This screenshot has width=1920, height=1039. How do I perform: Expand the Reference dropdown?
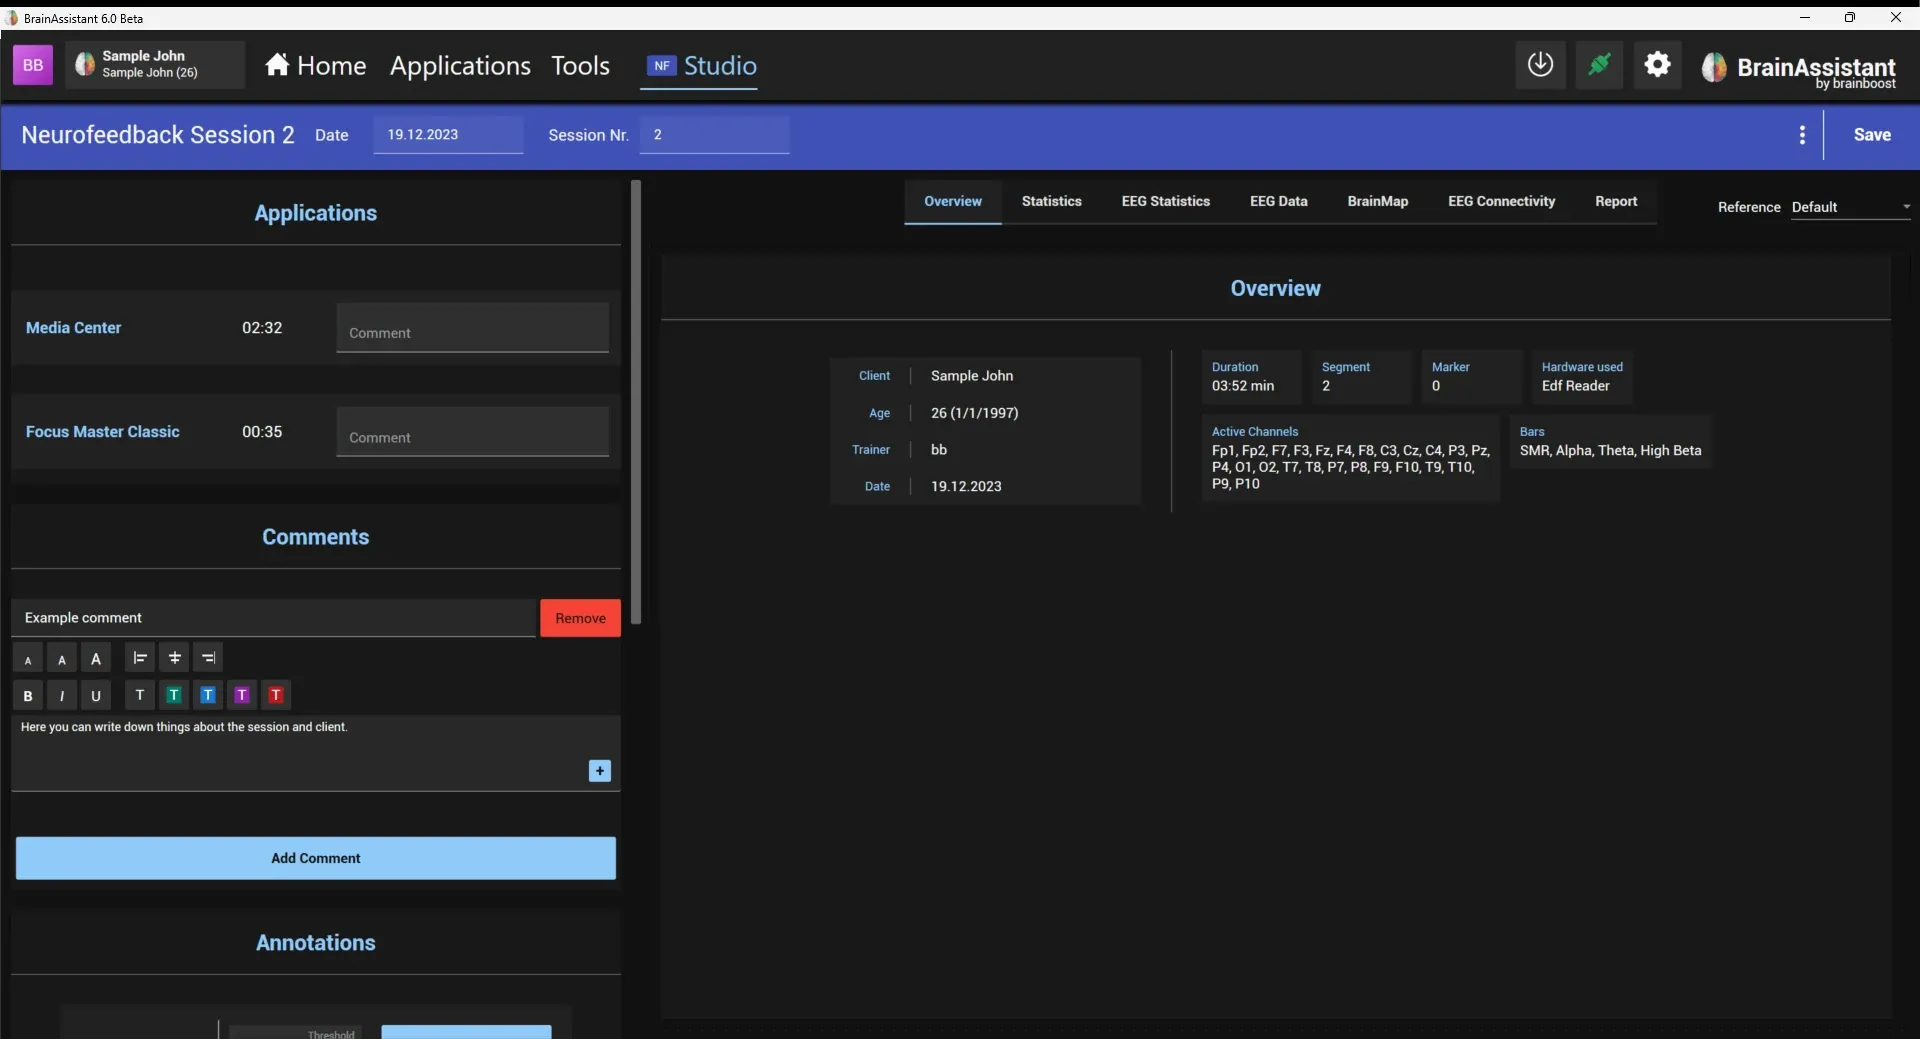[1850, 207]
